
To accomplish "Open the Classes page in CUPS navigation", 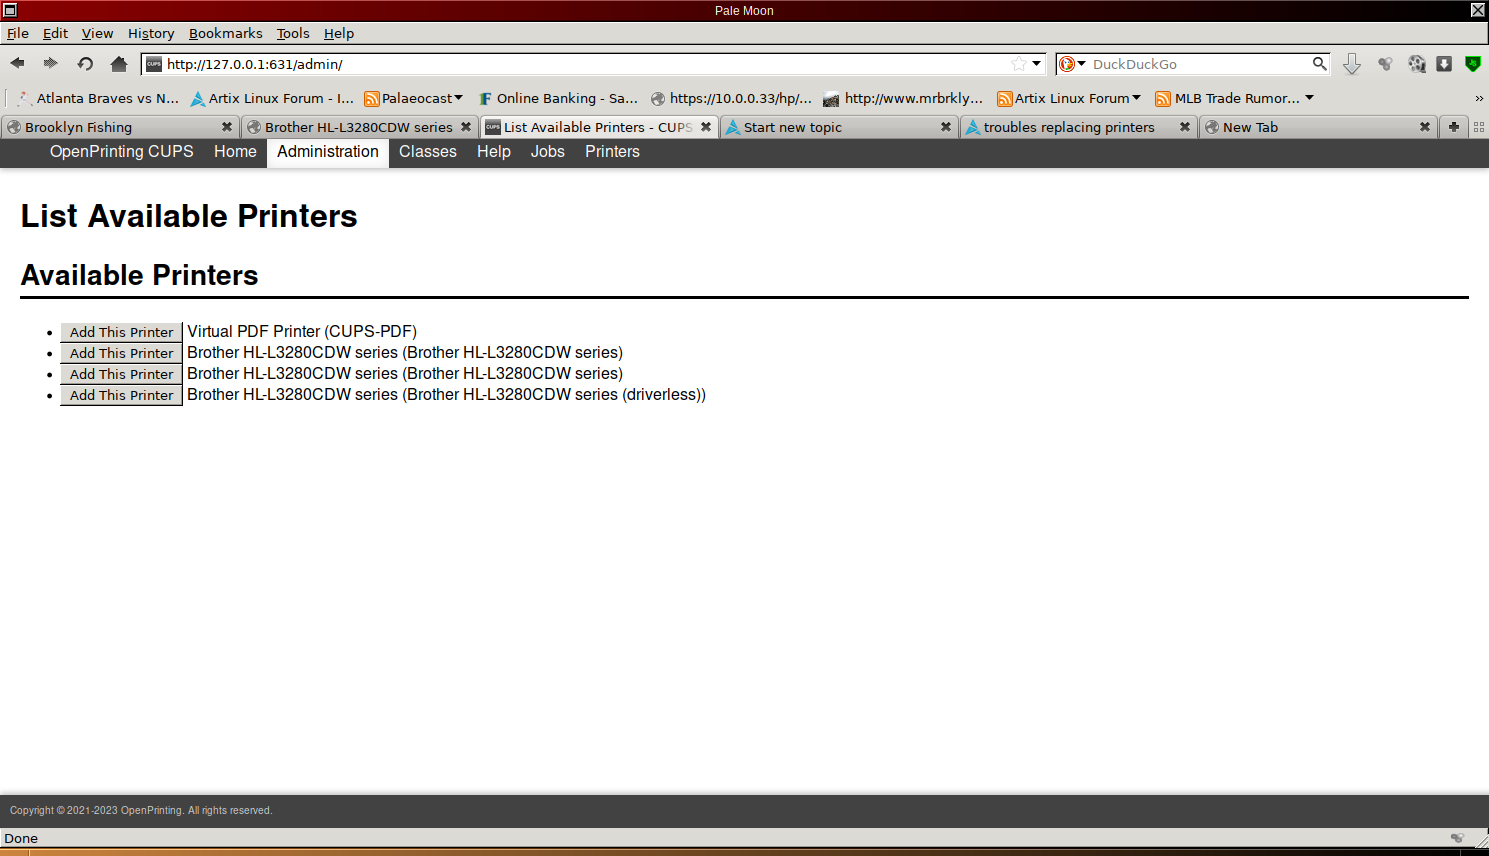I will click(427, 152).
